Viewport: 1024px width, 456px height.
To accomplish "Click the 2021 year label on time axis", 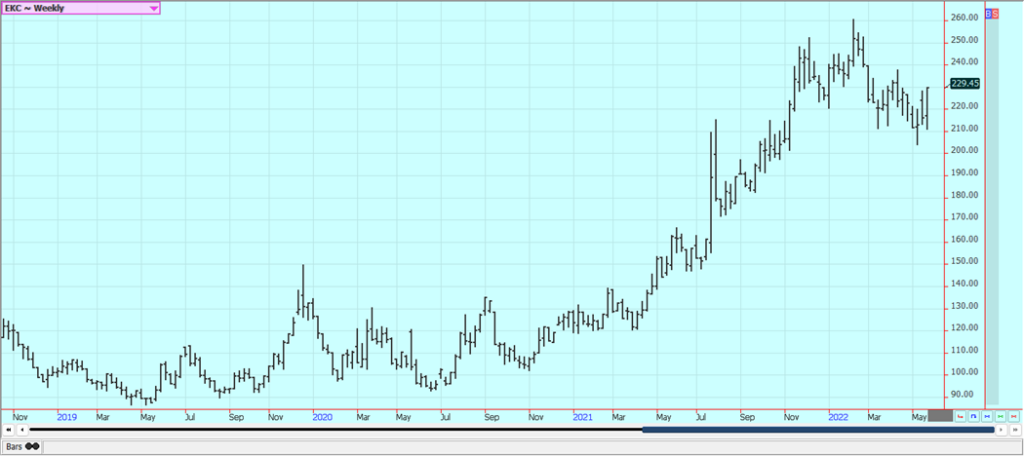I will 583,416.
